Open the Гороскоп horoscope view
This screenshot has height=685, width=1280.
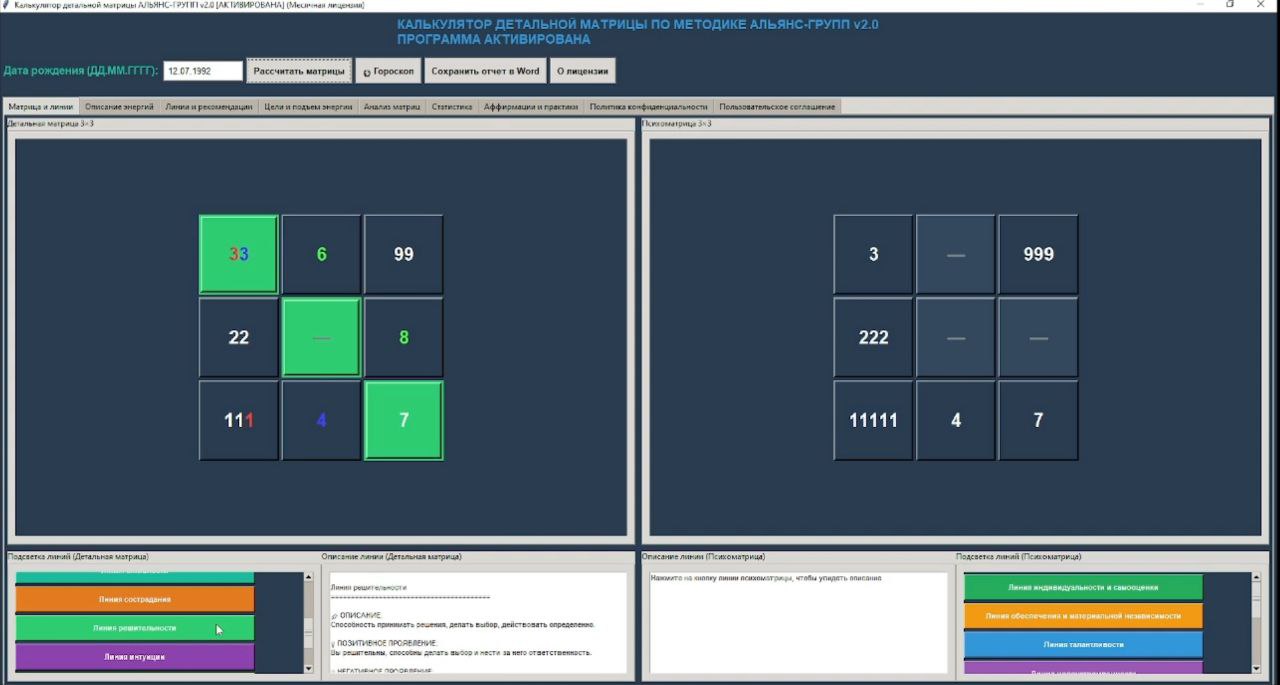click(388, 71)
